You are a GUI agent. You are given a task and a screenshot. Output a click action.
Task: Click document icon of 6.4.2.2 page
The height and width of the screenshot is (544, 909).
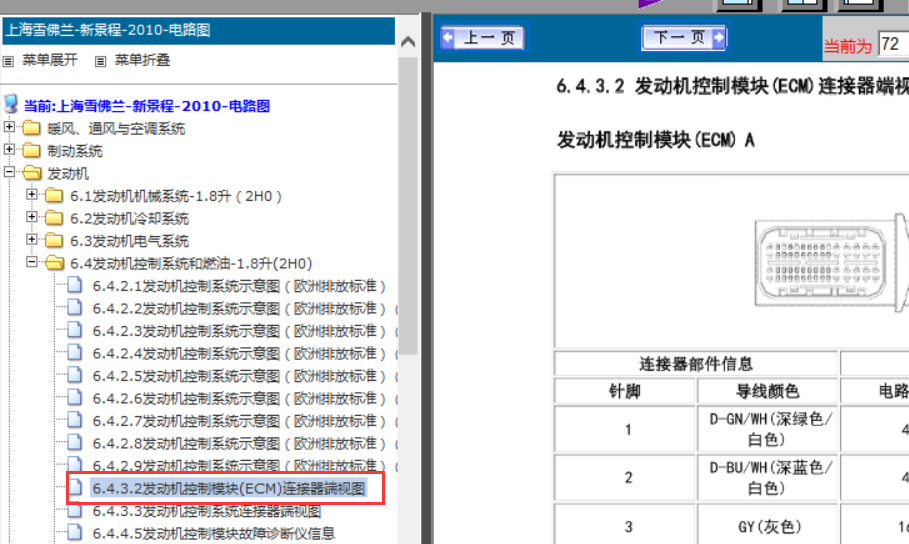point(75,307)
